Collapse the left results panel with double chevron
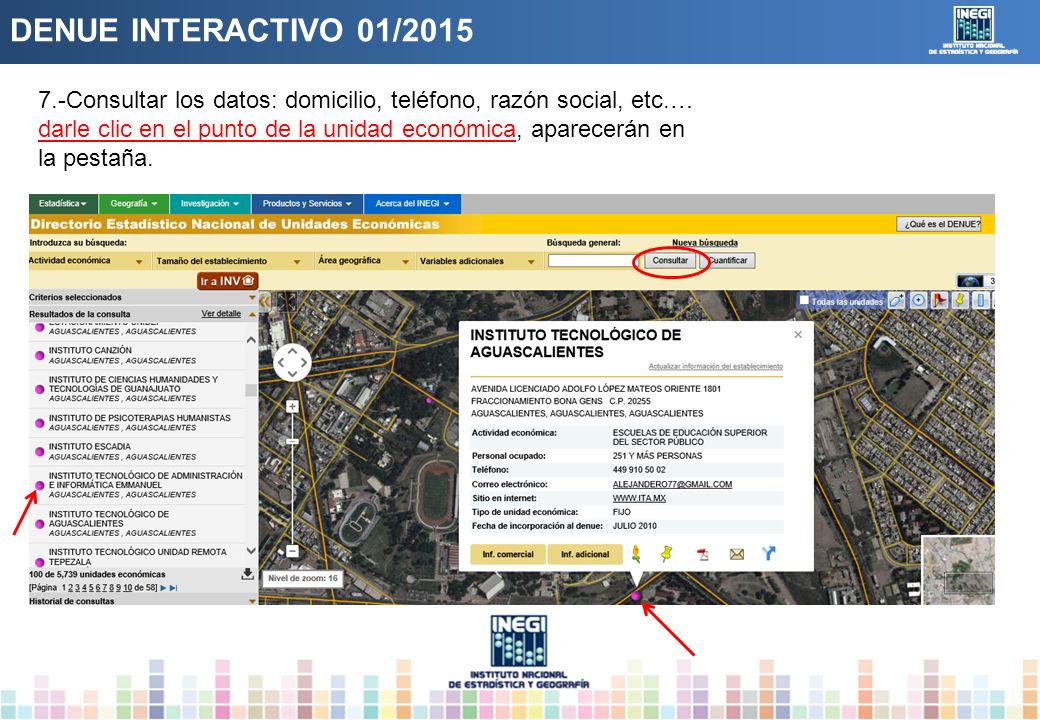The image size is (1040, 720). tap(265, 302)
